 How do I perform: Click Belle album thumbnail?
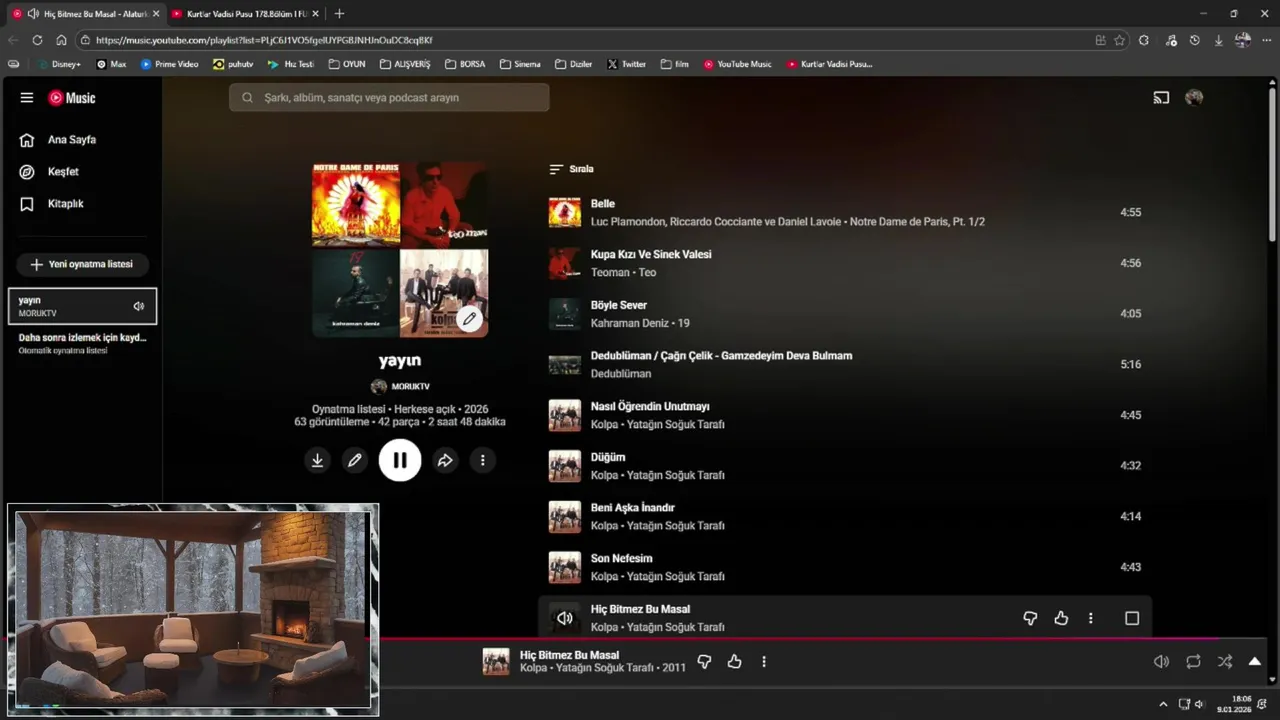pyautogui.click(x=565, y=212)
